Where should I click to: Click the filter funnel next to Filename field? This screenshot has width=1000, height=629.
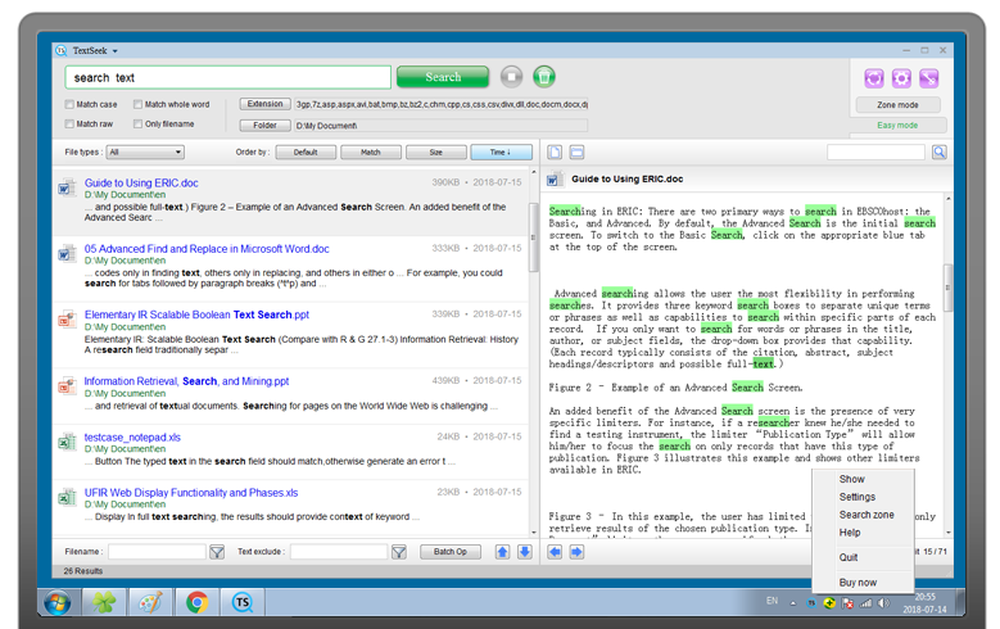point(217,552)
